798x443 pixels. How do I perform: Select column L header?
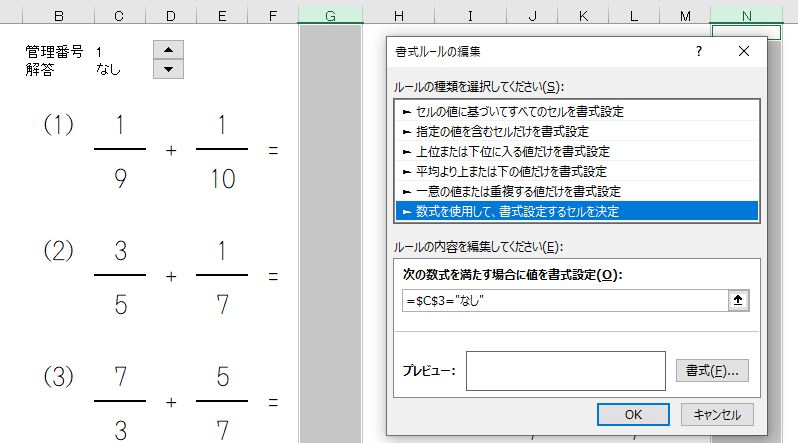coord(634,16)
